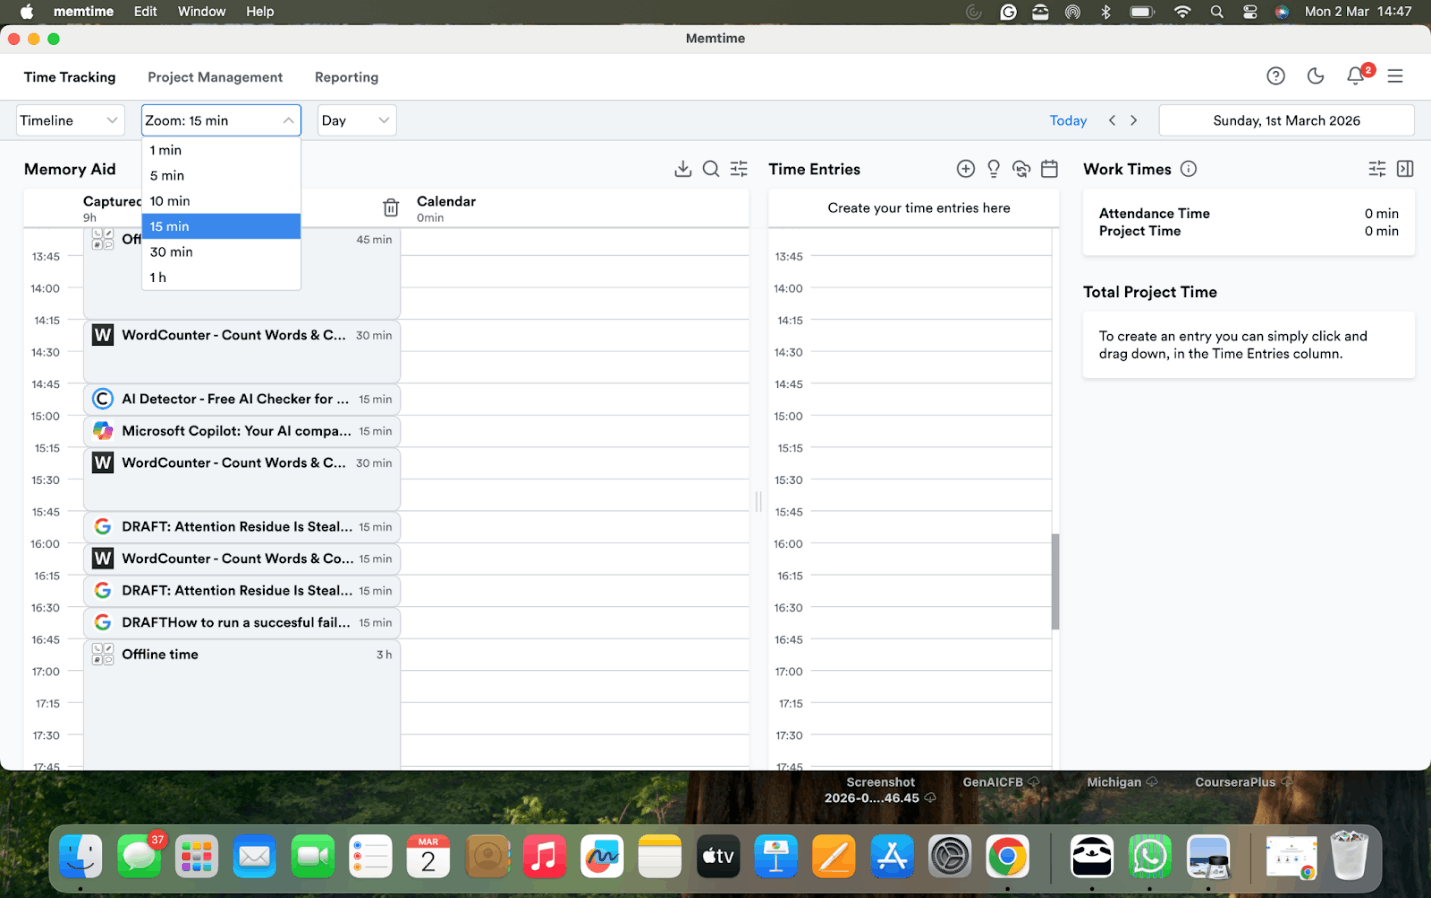The image size is (1431, 898).
Task: Open the Day period dropdown
Action: (356, 120)
